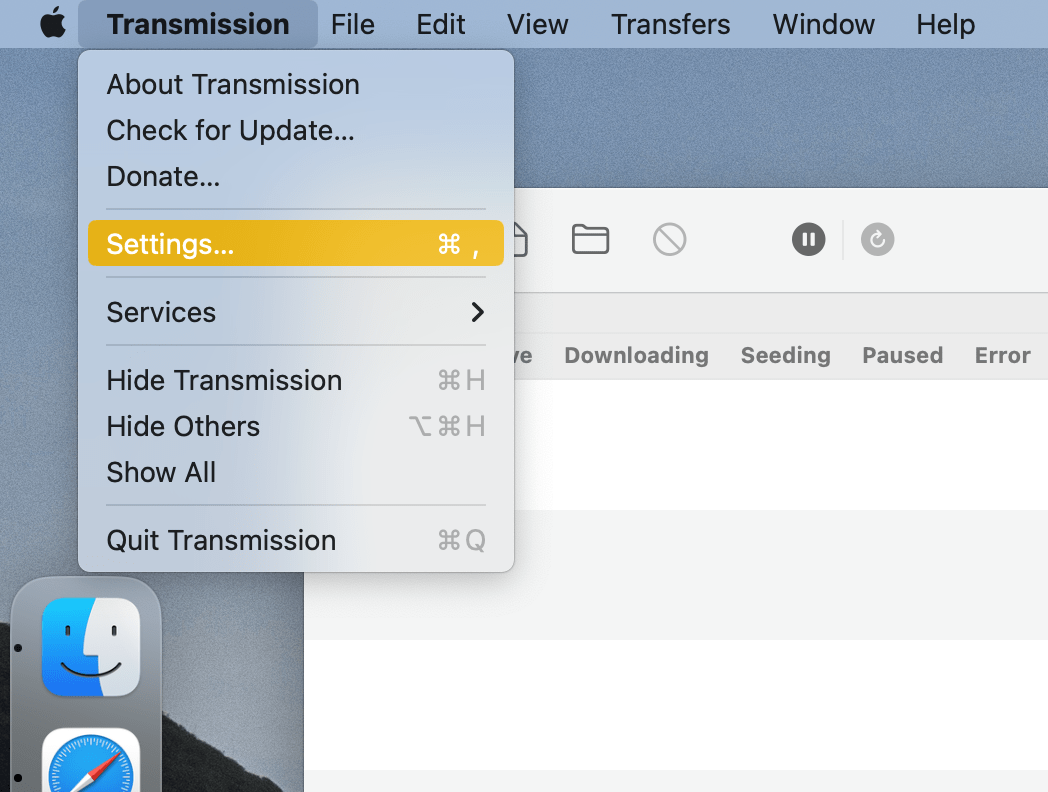
Task: Click the remove transfer prohibition icon
Action: point(670,239)
